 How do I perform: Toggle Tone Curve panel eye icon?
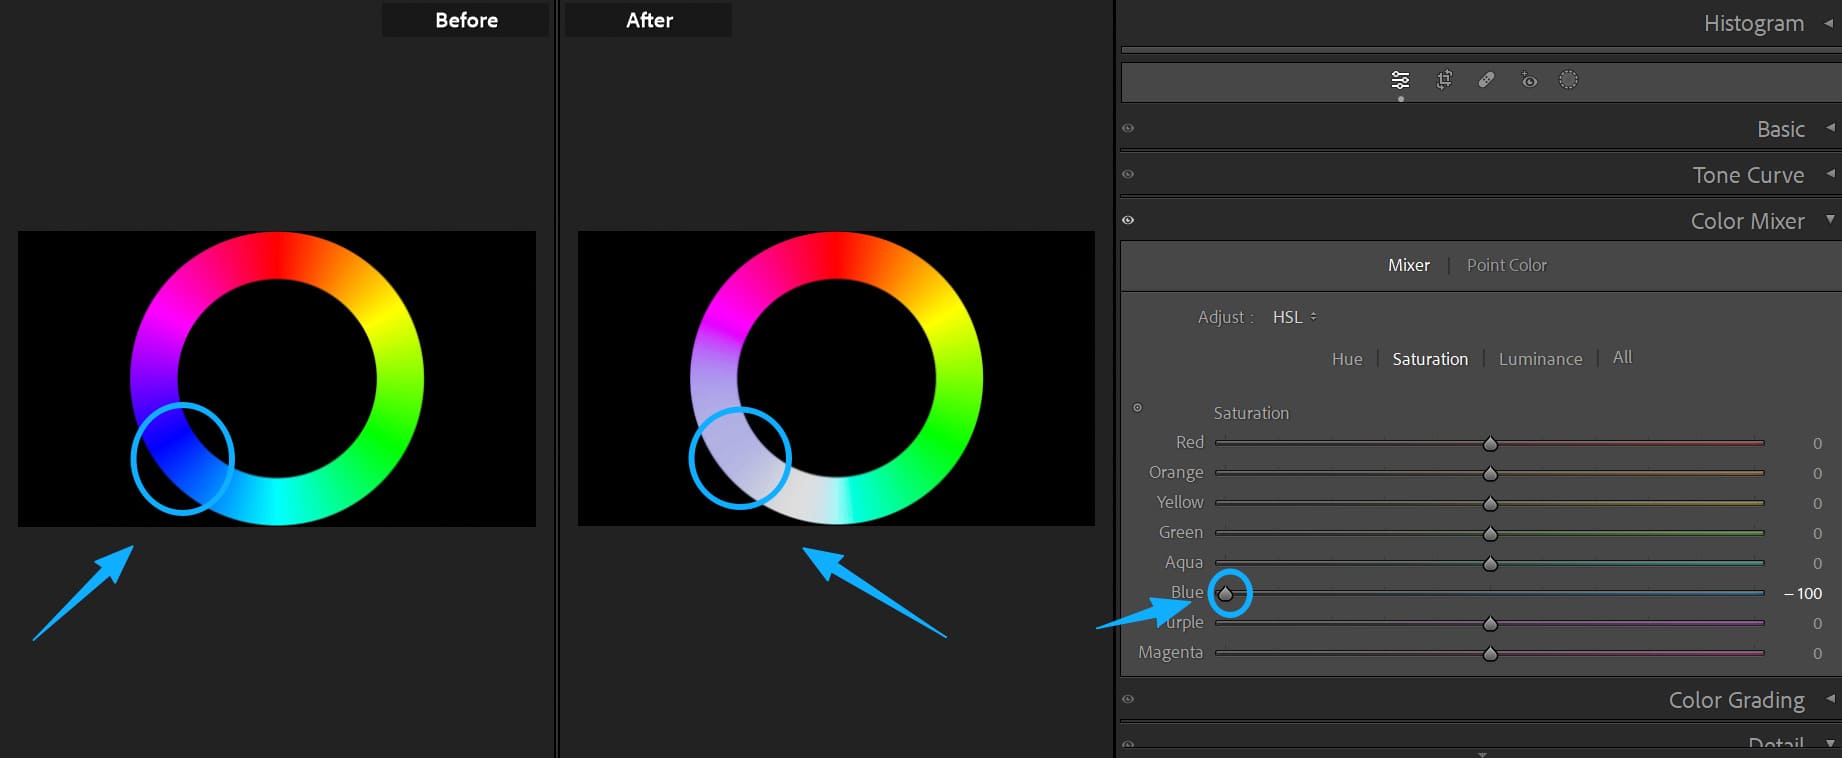[1128, 175]
